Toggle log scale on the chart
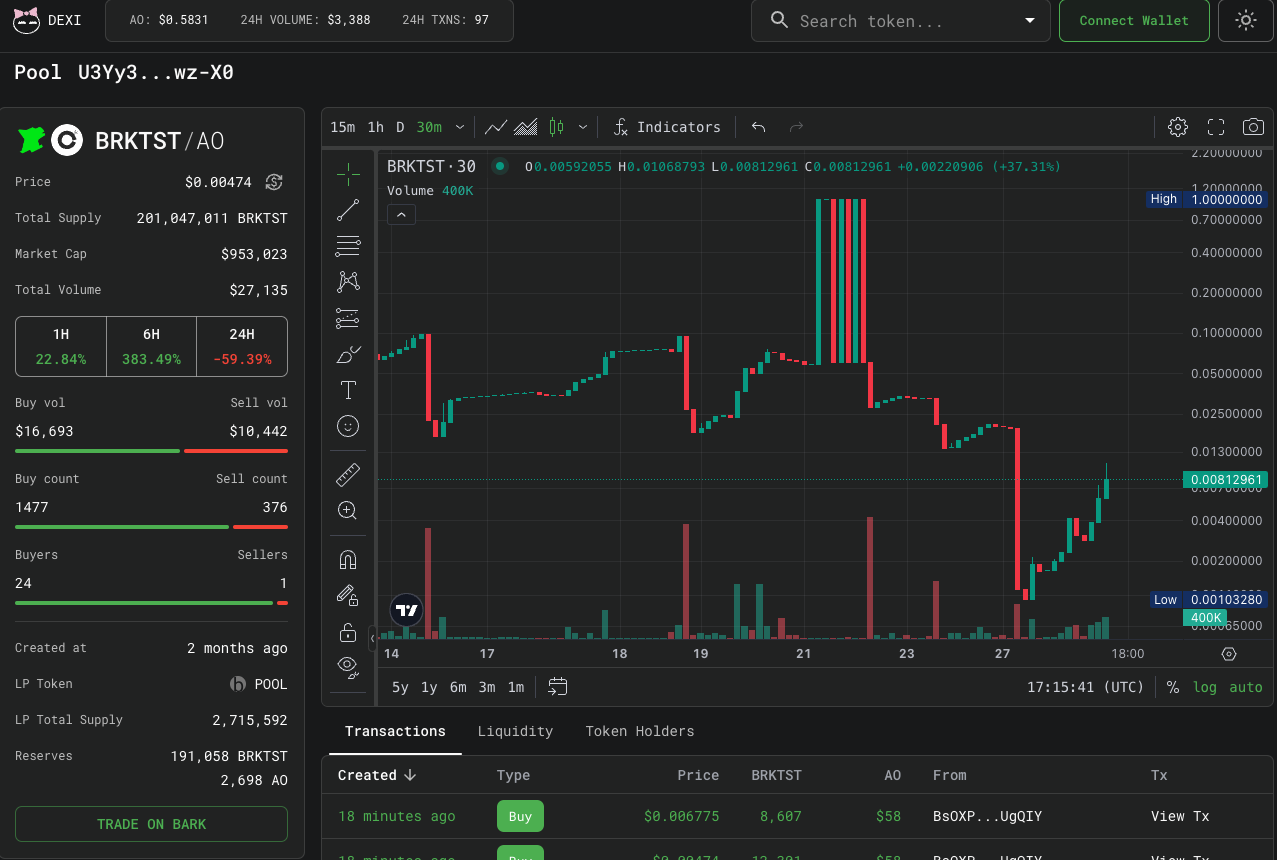 click(x=1205, y=687)
